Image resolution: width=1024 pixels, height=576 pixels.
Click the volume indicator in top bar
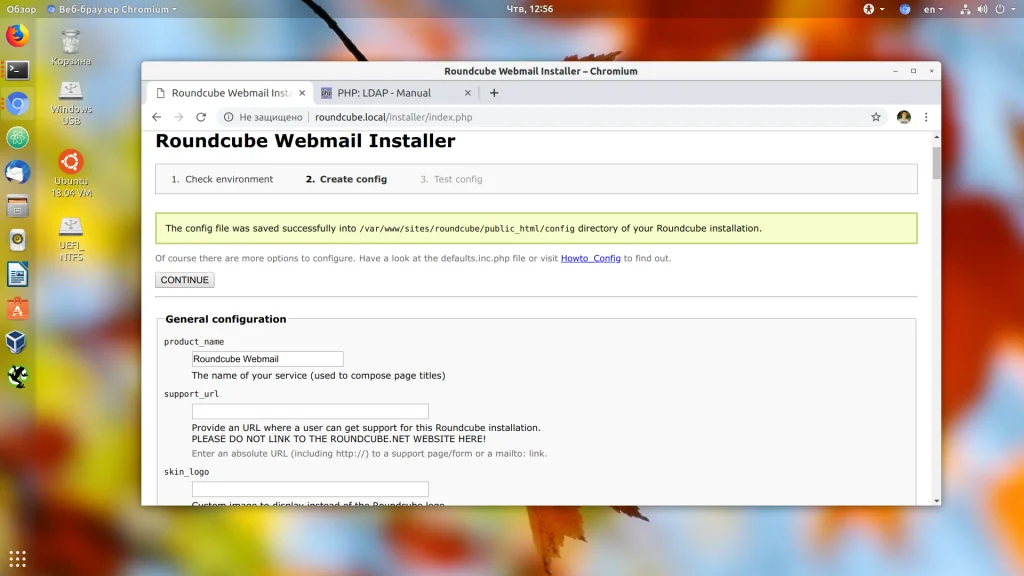click(982, 9)
